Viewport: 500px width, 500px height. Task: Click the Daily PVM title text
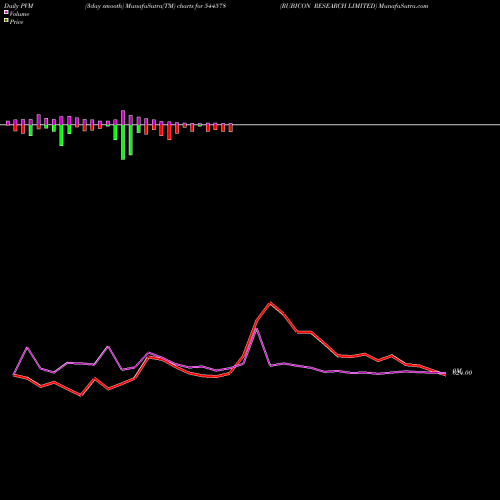click(19, 6)
